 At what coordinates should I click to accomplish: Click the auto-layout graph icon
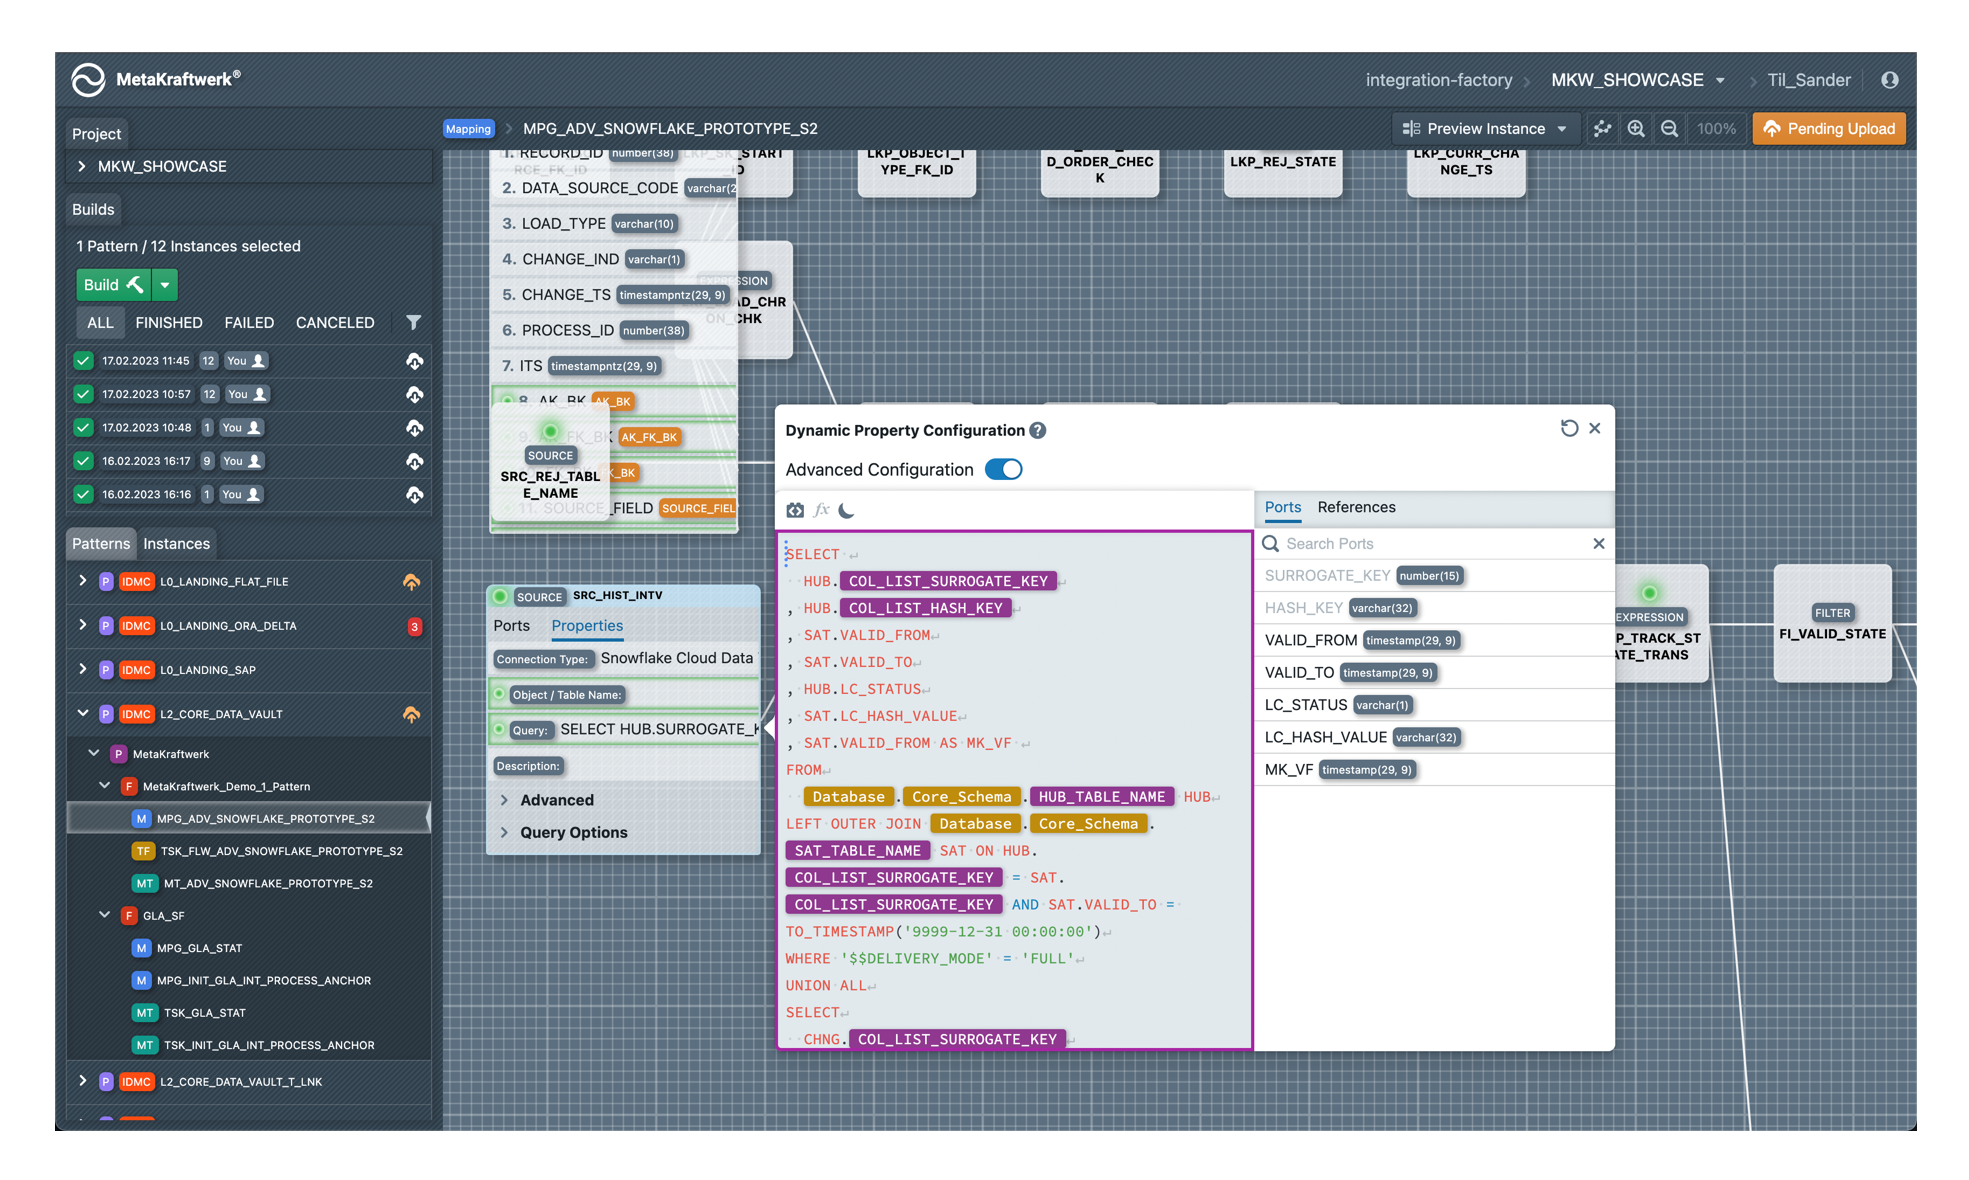[1602, 129]
